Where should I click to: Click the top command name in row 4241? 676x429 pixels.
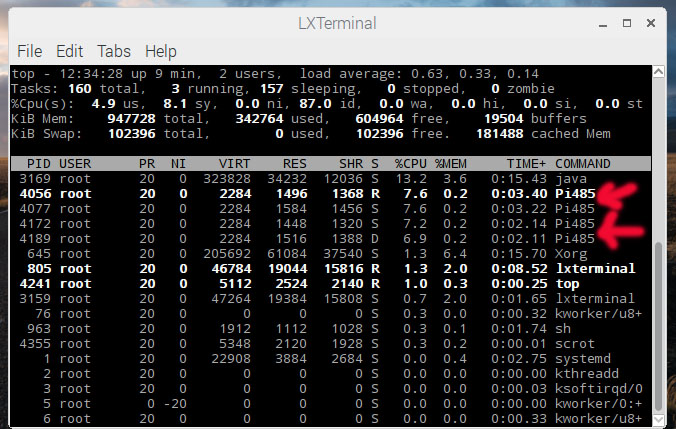567,284
